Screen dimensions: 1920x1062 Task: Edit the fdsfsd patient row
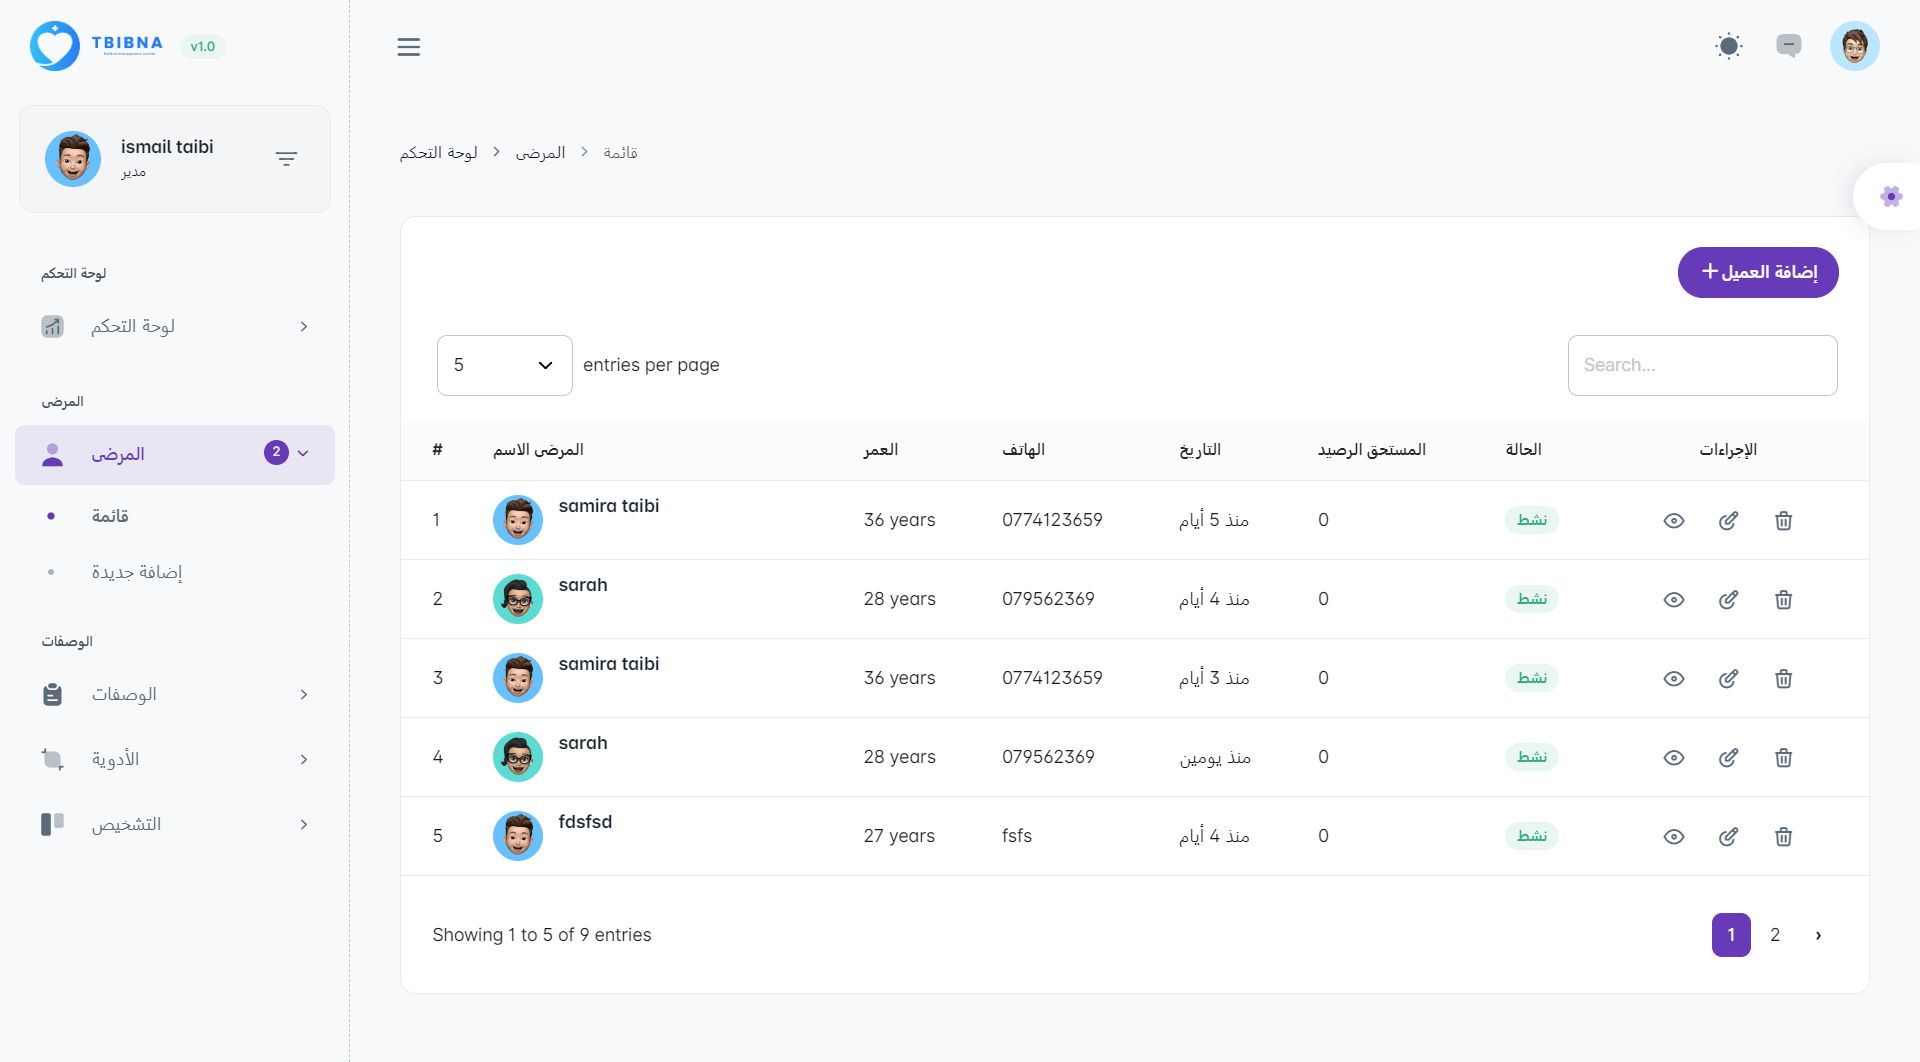pos(1728,836)
